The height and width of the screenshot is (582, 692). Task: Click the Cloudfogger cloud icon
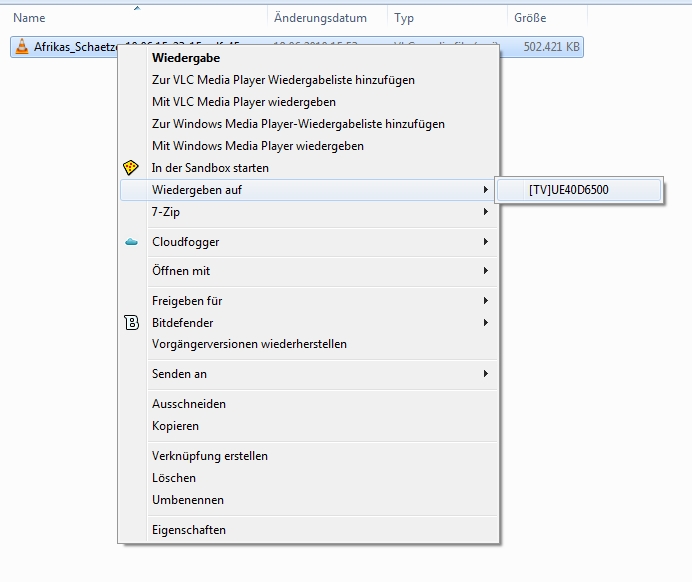tap(132, 242)
